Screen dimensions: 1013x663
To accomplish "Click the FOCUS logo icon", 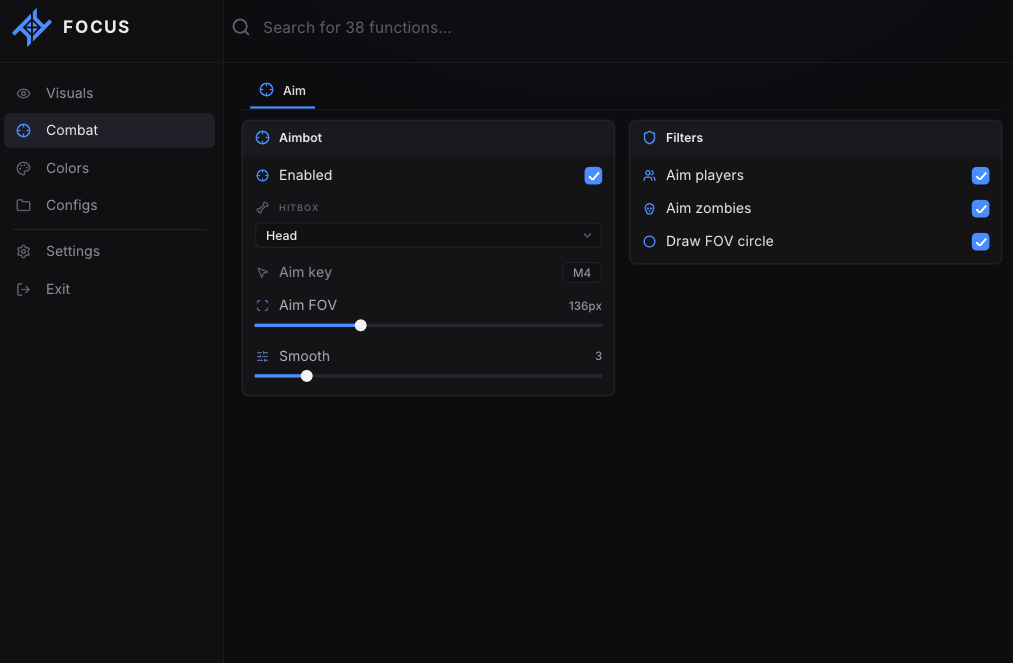I will tap(32, 27).
